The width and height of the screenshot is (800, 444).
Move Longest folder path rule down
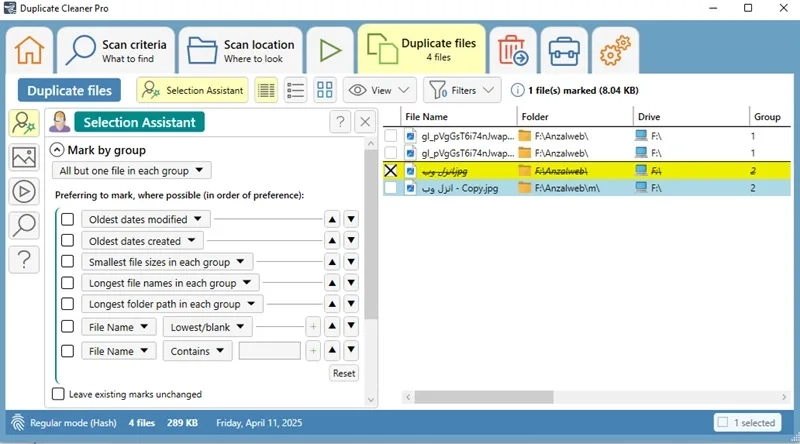[x=351, y=304]
